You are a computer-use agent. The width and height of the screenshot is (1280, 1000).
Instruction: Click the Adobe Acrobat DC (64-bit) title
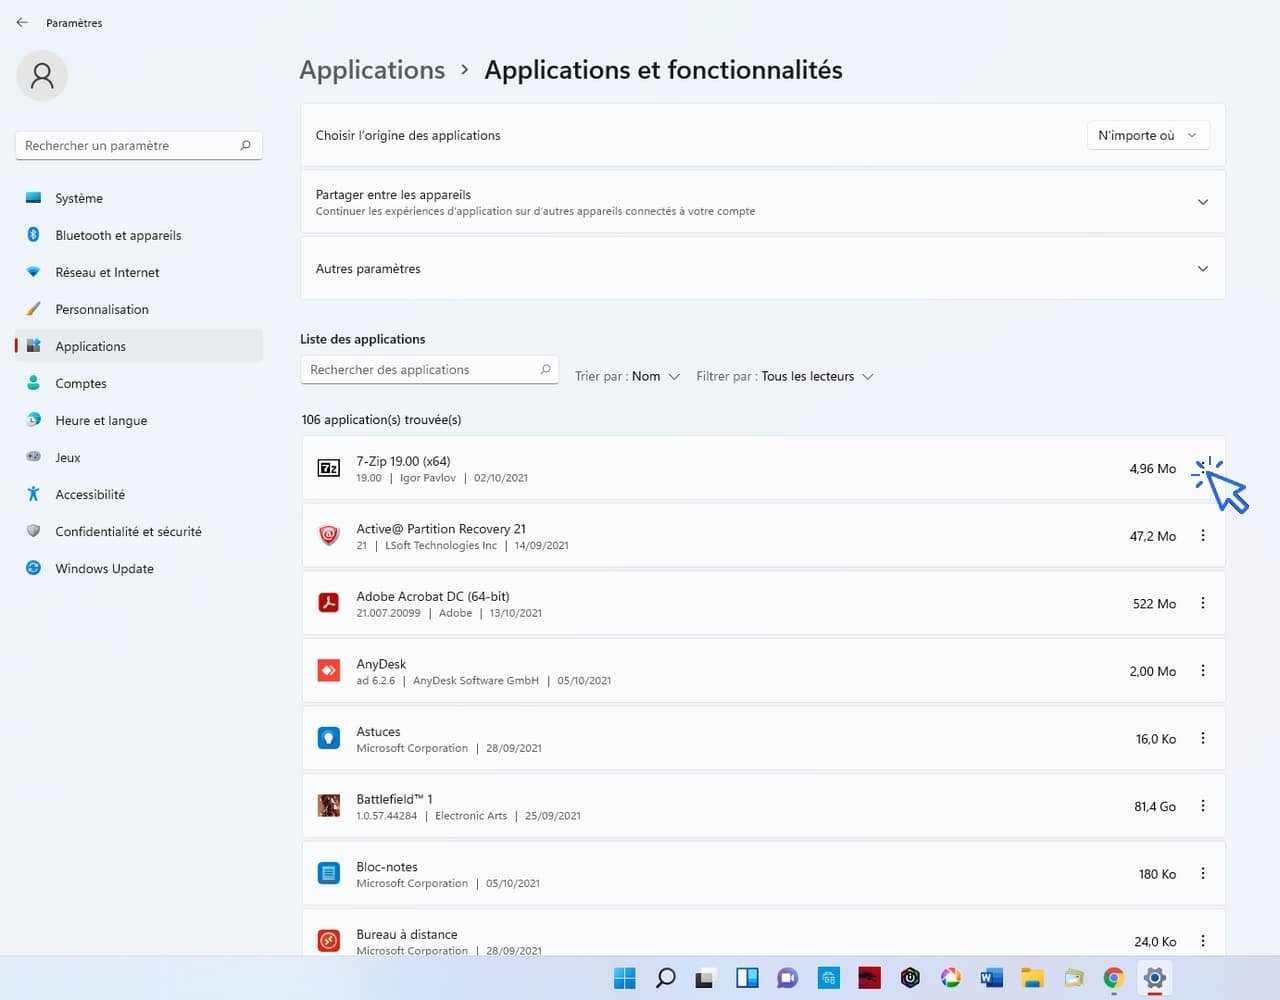click(433, 596)
